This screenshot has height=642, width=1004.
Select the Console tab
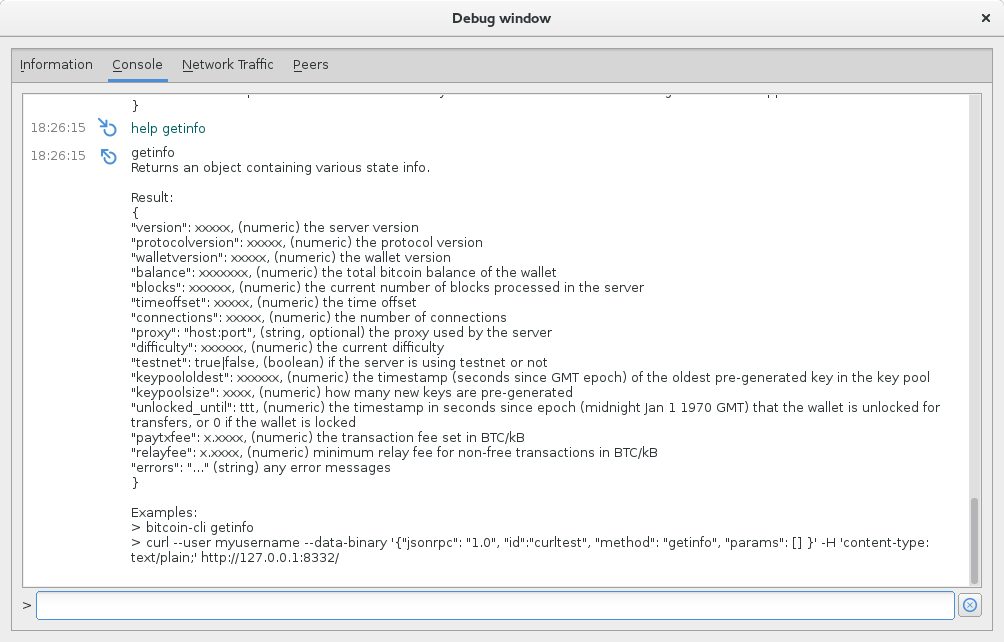(x=136, y=64)
